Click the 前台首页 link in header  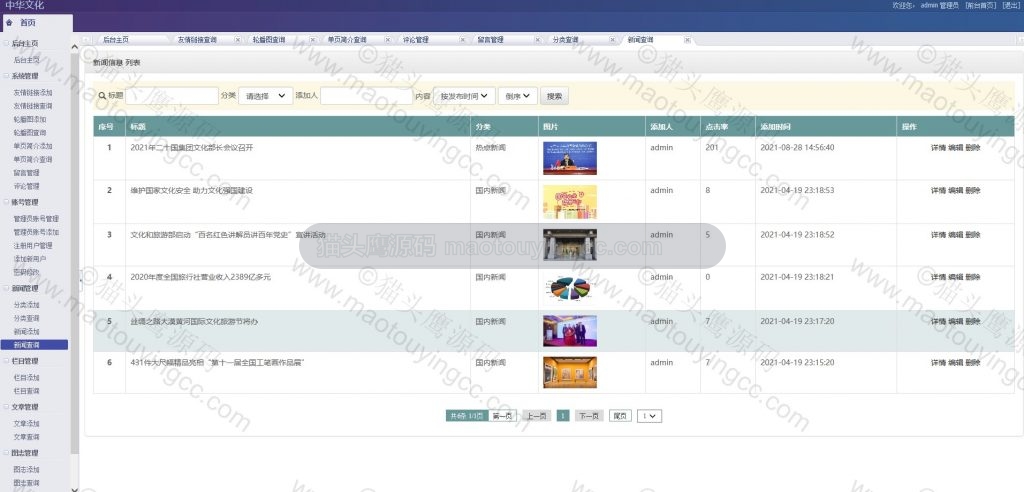pyautogui.click(x=981, y=5)
